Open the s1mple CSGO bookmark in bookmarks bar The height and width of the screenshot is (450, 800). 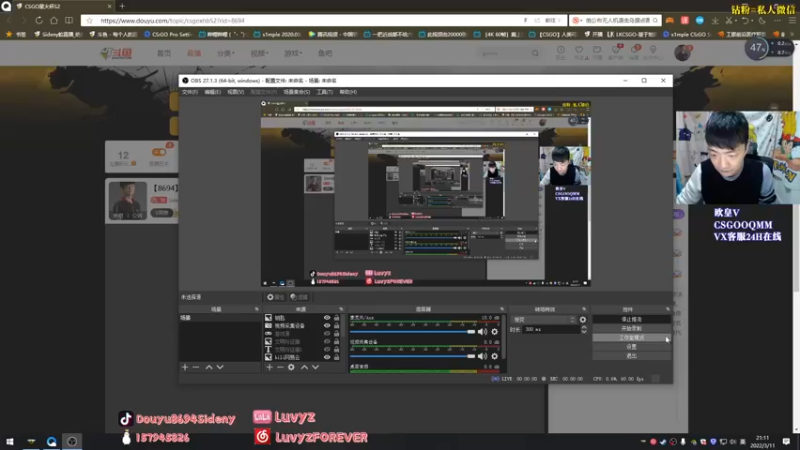[686, 34]
